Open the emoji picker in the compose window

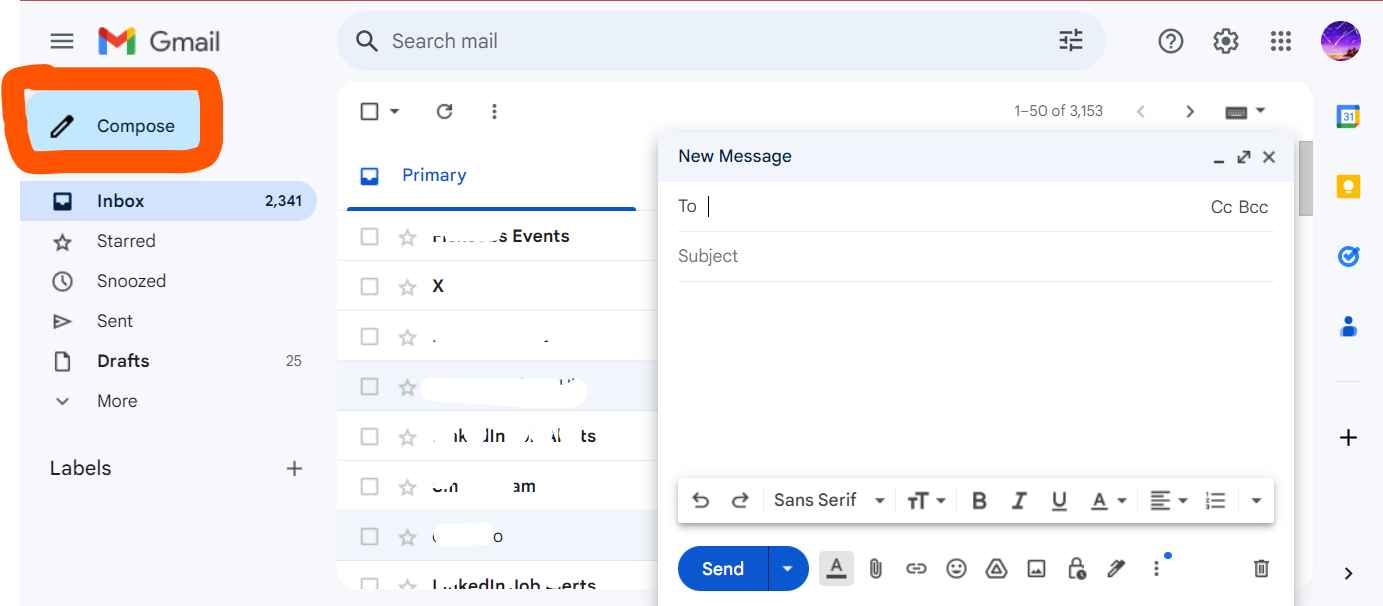click(x=956, y=568)
